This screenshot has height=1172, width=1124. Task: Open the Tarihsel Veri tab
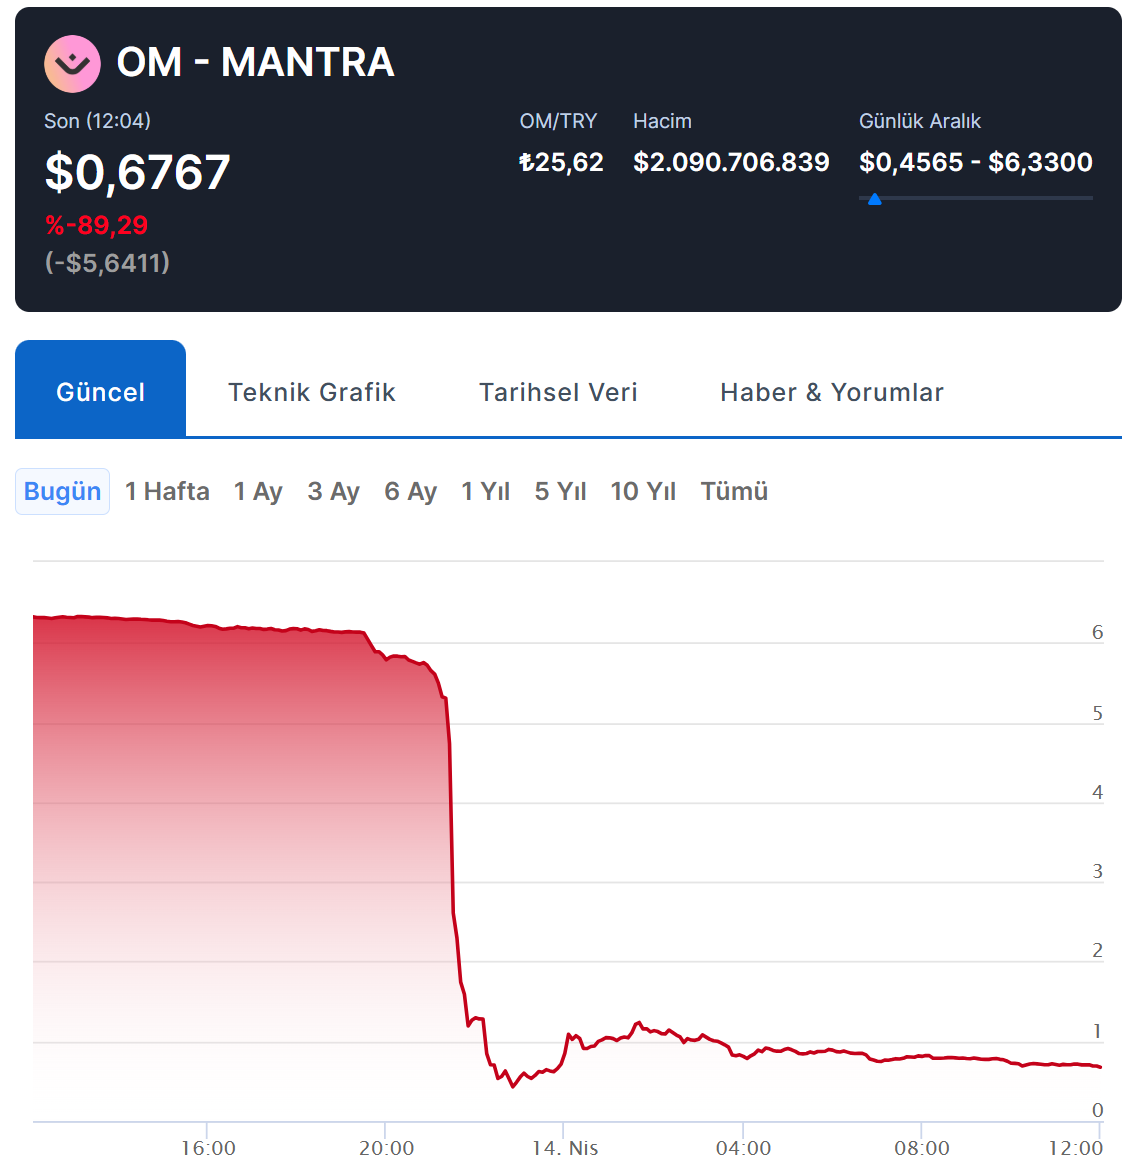(x=558, y=392)
